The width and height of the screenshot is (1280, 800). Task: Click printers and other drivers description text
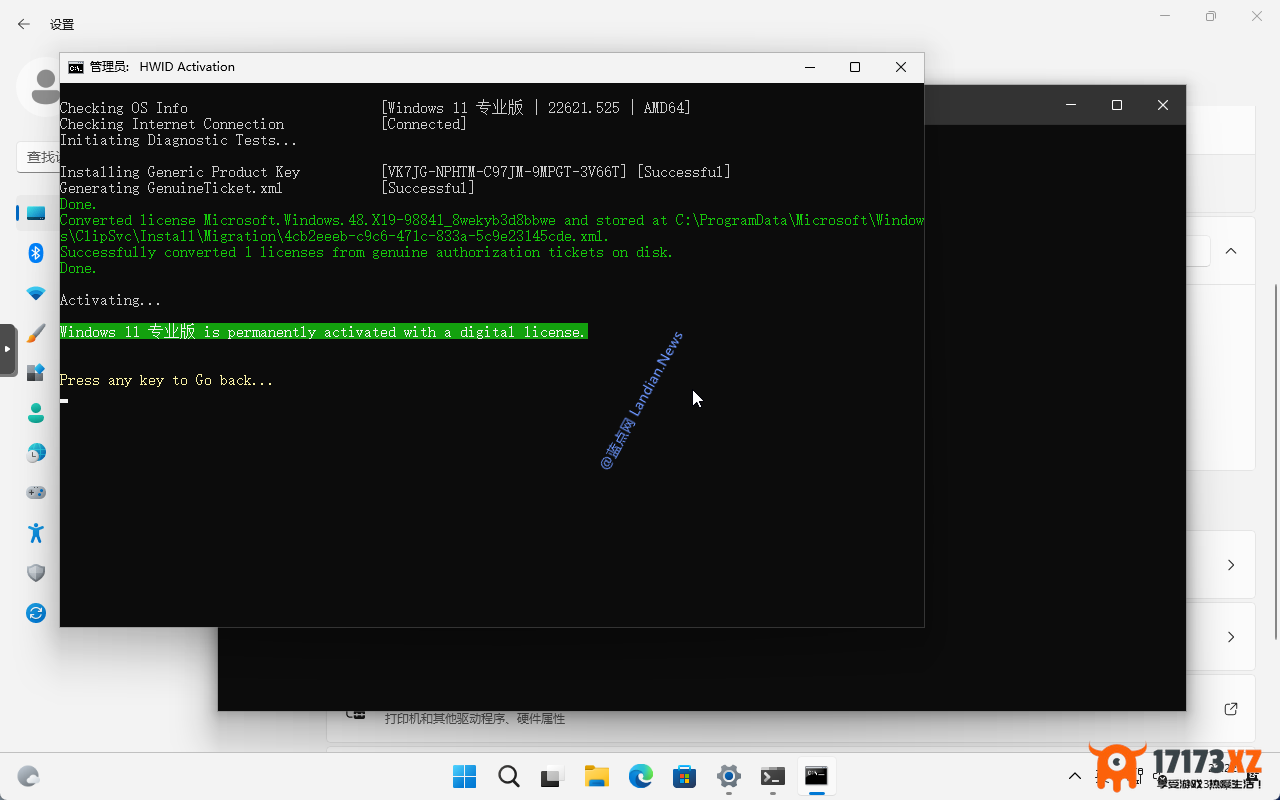[475, 718]
